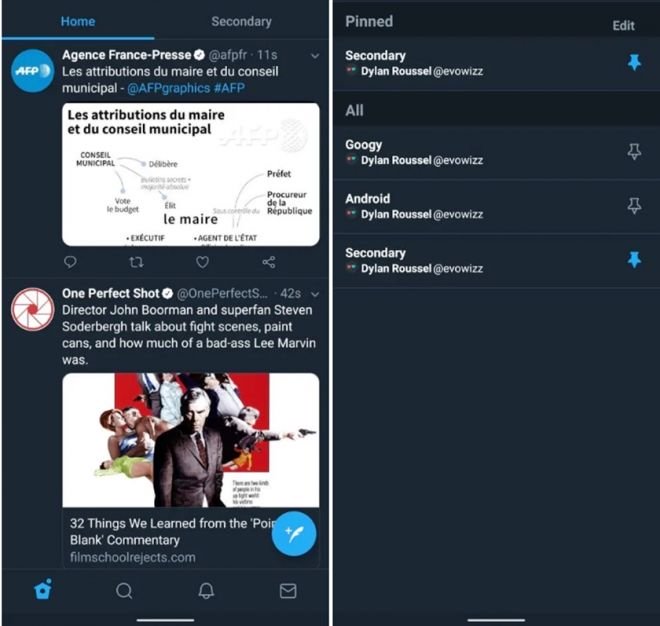
Task: Tap the Home icon in bottom navigation
Action: click(43, 589)
